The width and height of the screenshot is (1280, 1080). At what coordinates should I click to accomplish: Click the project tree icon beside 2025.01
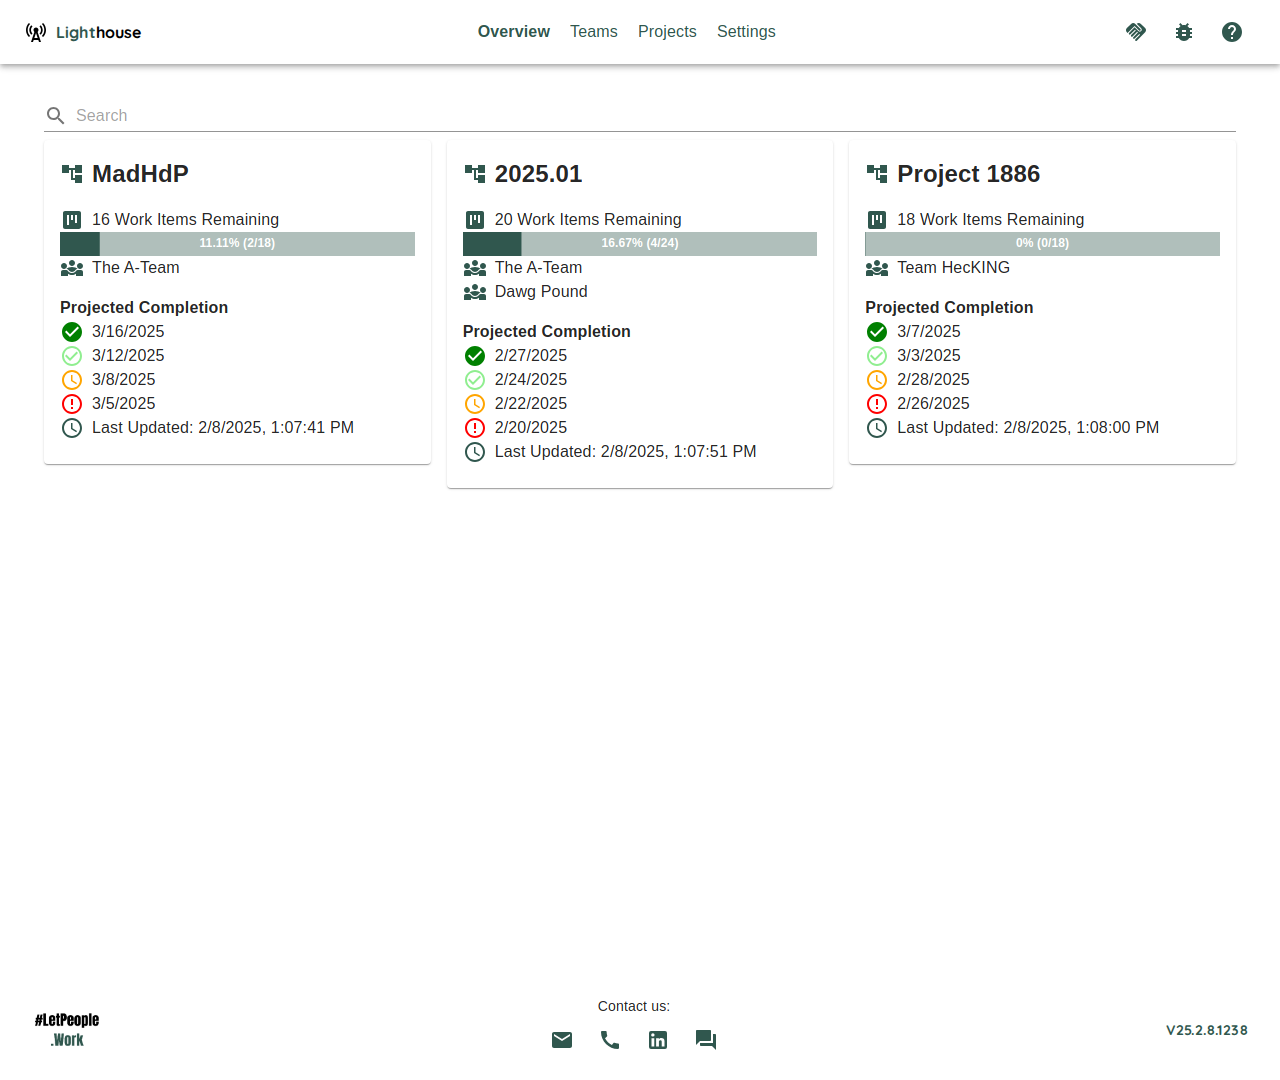[475, 174]
